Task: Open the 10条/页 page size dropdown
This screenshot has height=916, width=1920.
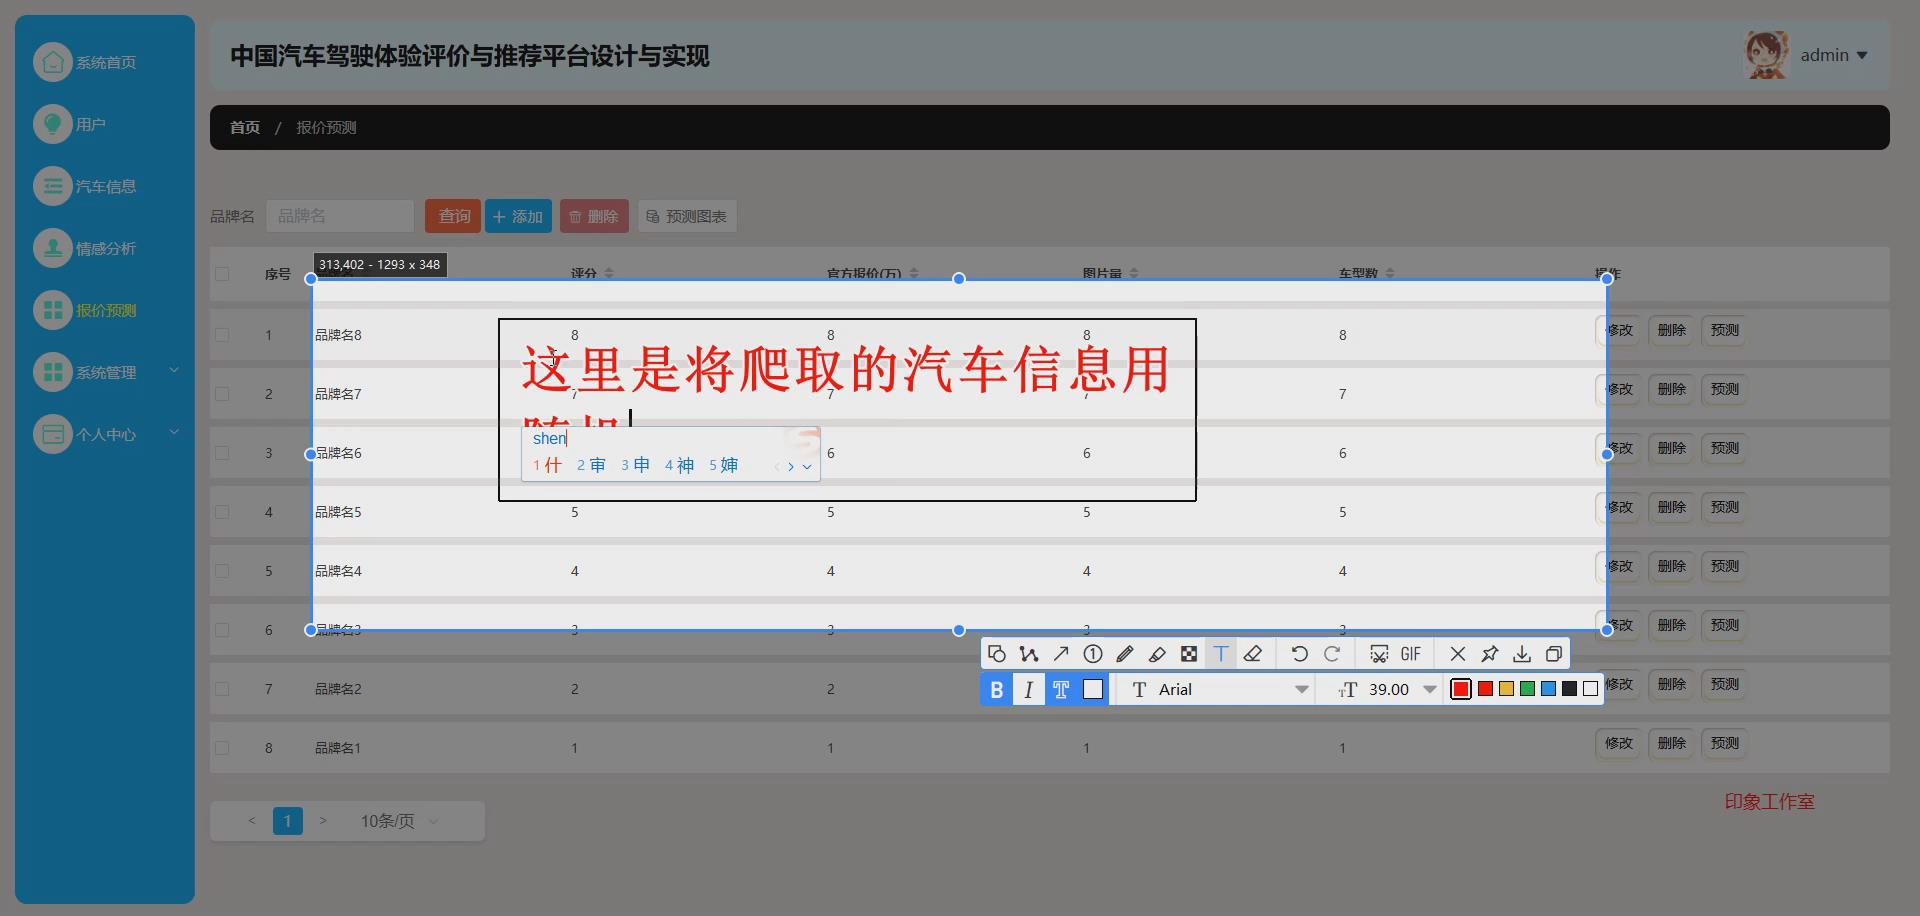Action: (396, 820)
